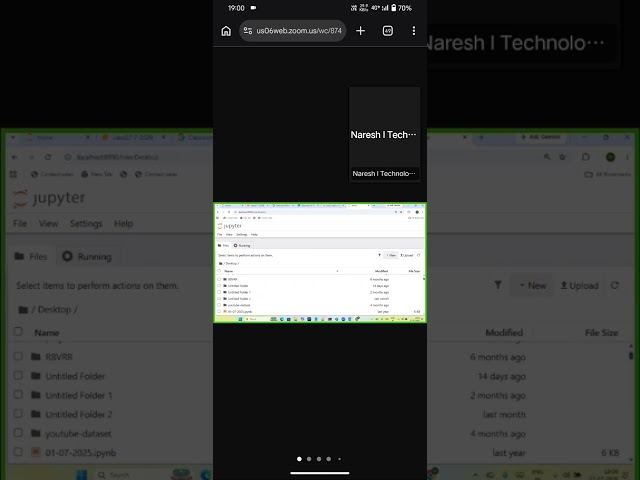
Task: Open the apps grid icon in bookmarks bar
Action: click(13, 174)
